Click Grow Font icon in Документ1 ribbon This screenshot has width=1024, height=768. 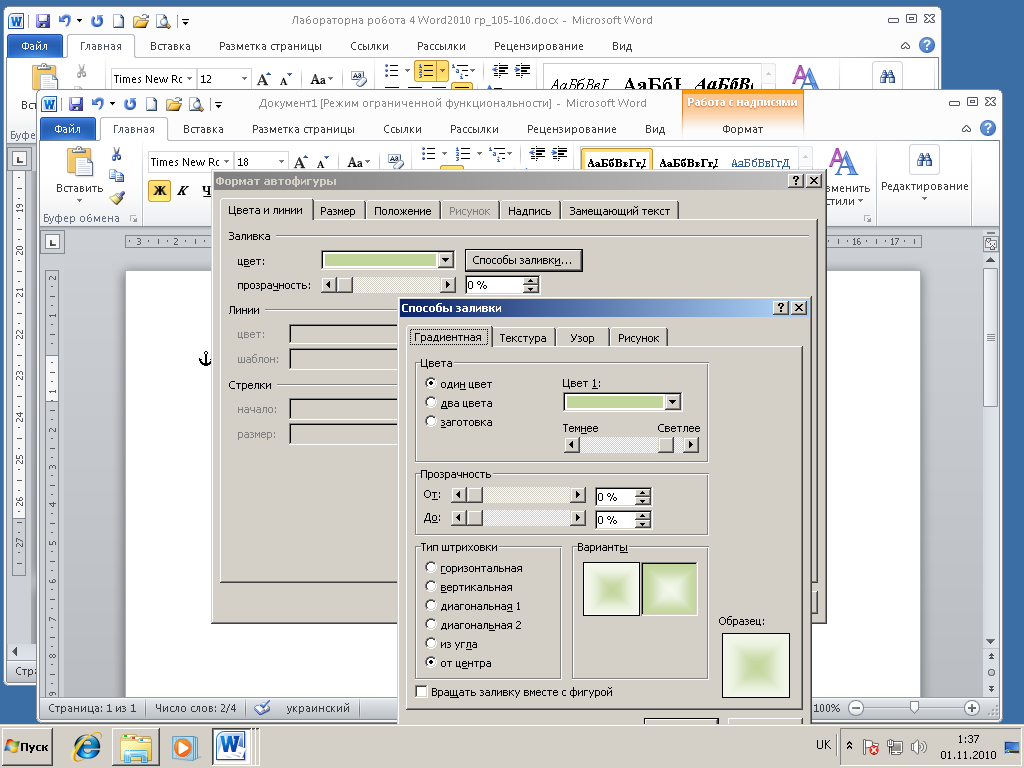[300, 162]
